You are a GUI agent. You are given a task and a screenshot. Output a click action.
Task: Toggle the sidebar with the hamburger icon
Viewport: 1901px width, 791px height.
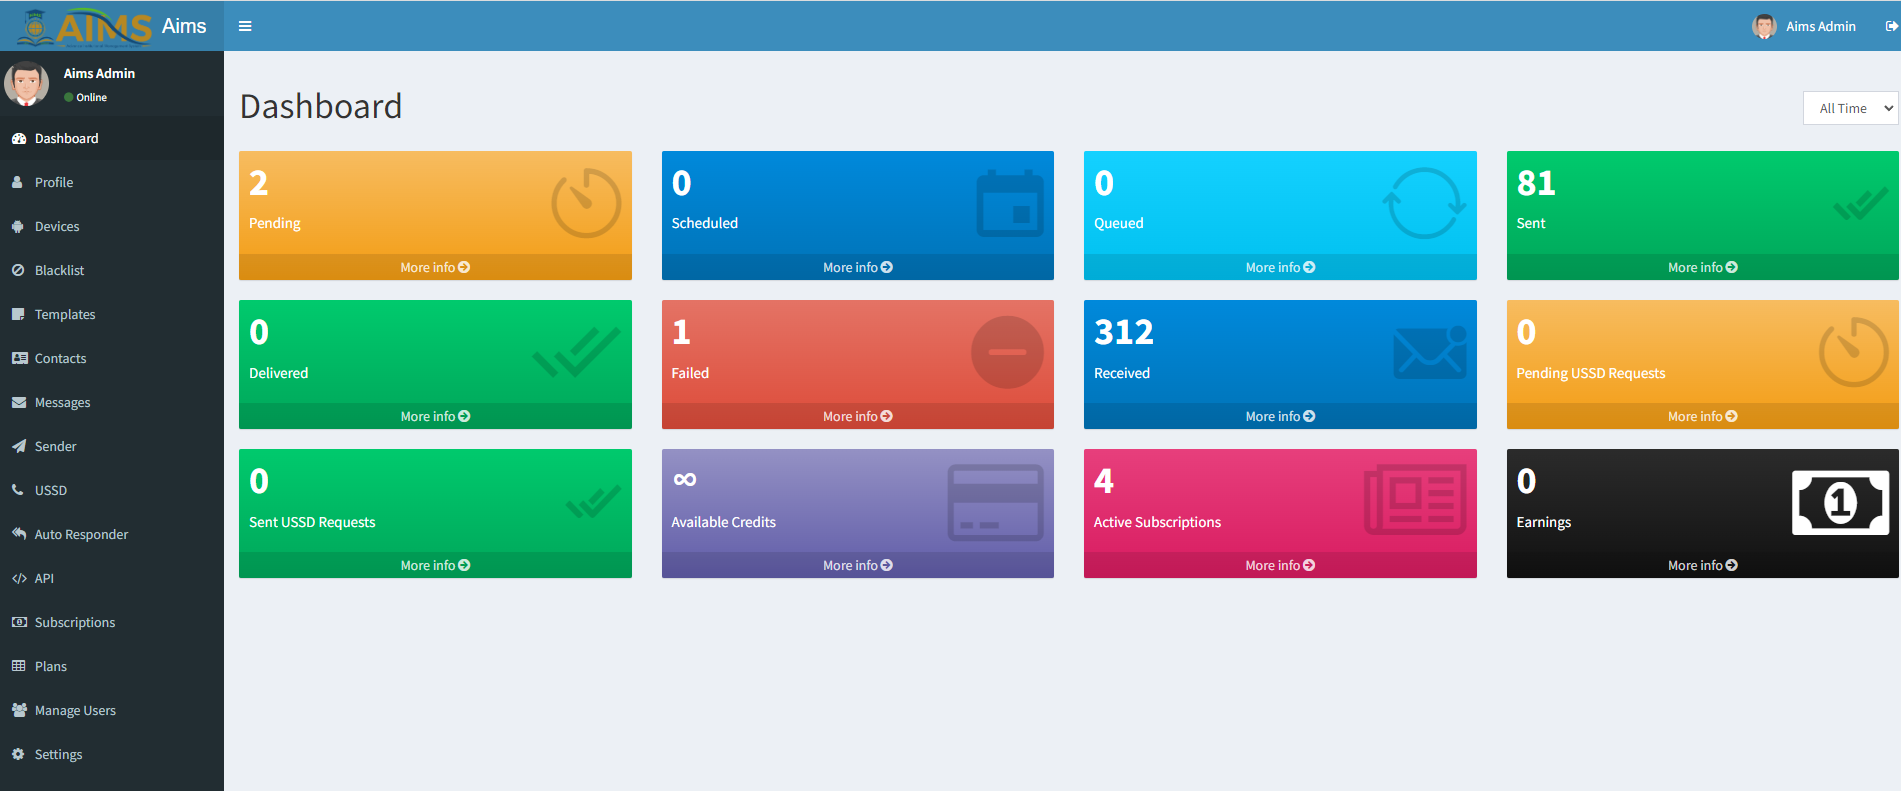(x=245, y=26)
